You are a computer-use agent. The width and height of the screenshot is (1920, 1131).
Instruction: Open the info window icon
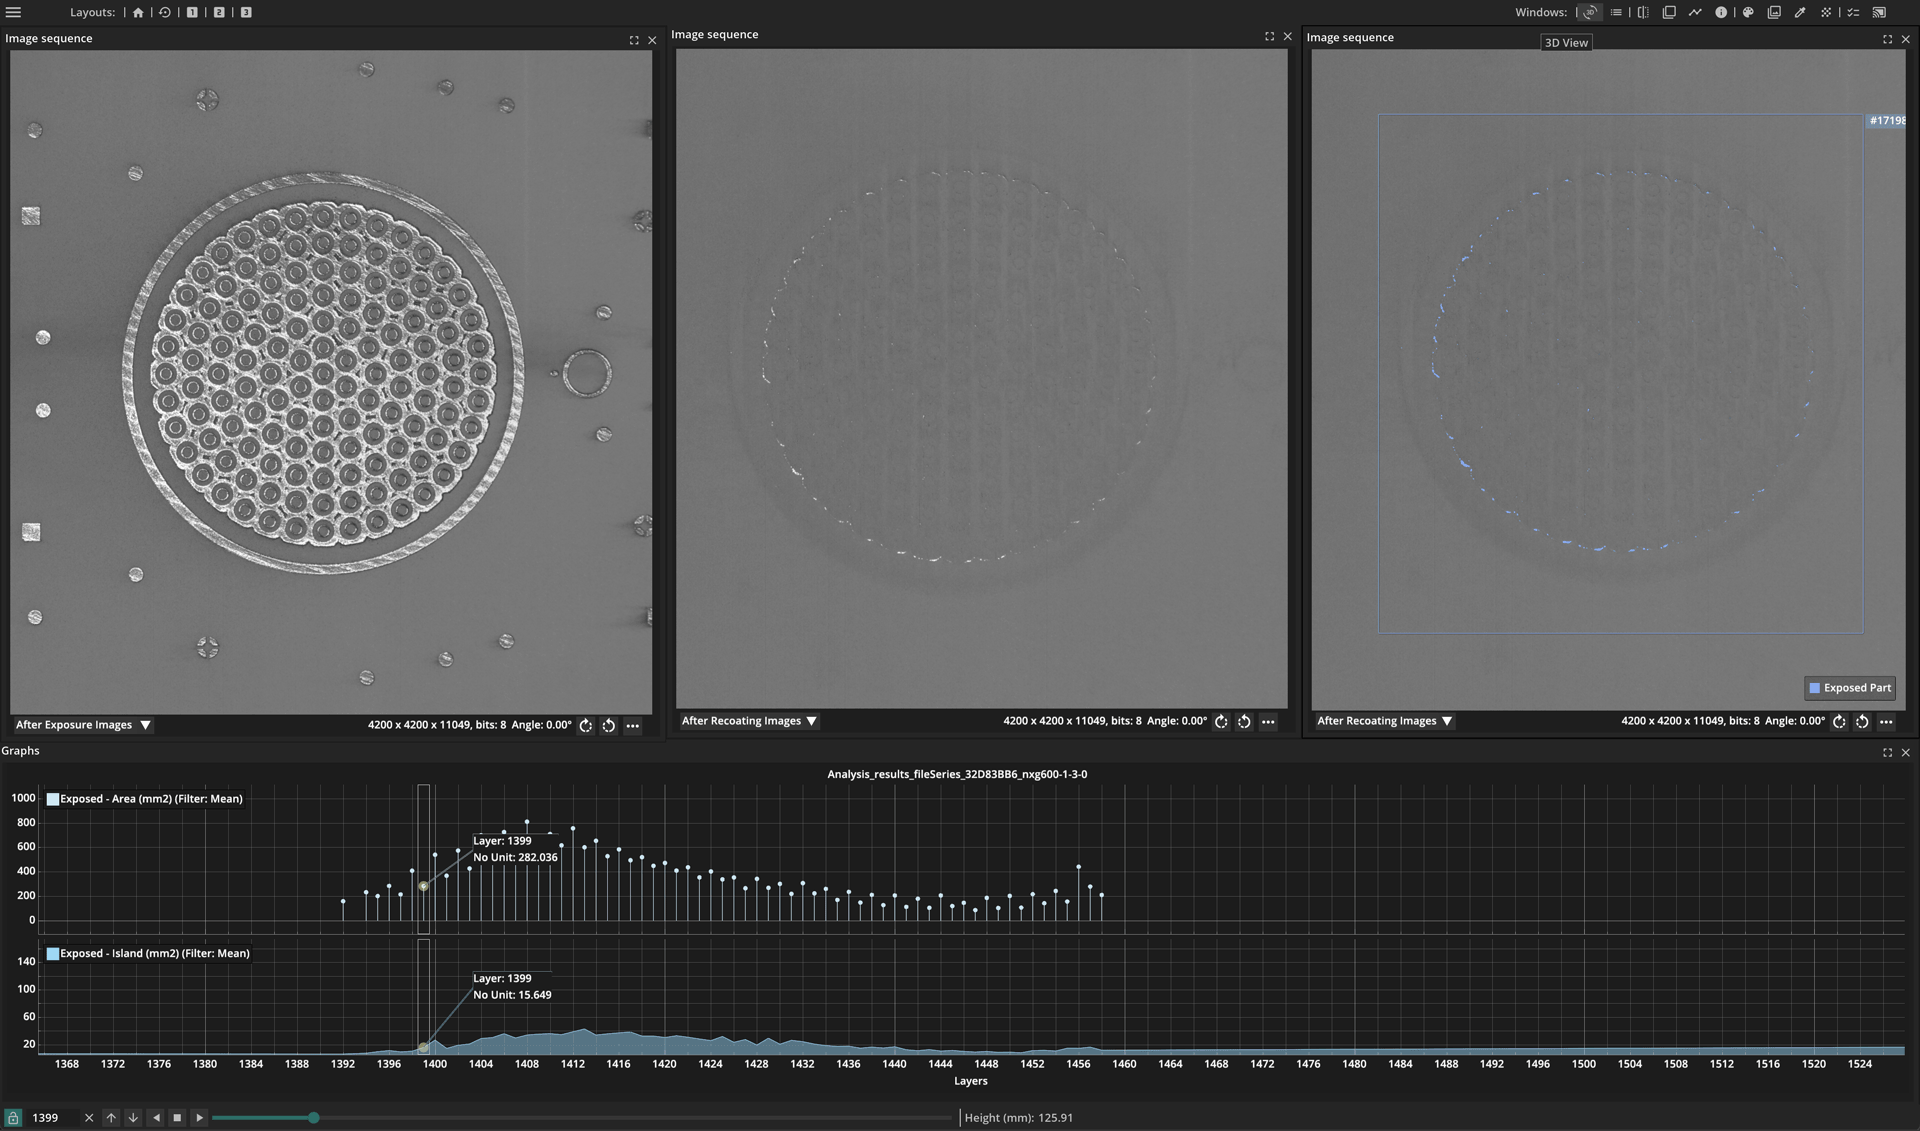pyautogui.click(x=1721, y=12)
